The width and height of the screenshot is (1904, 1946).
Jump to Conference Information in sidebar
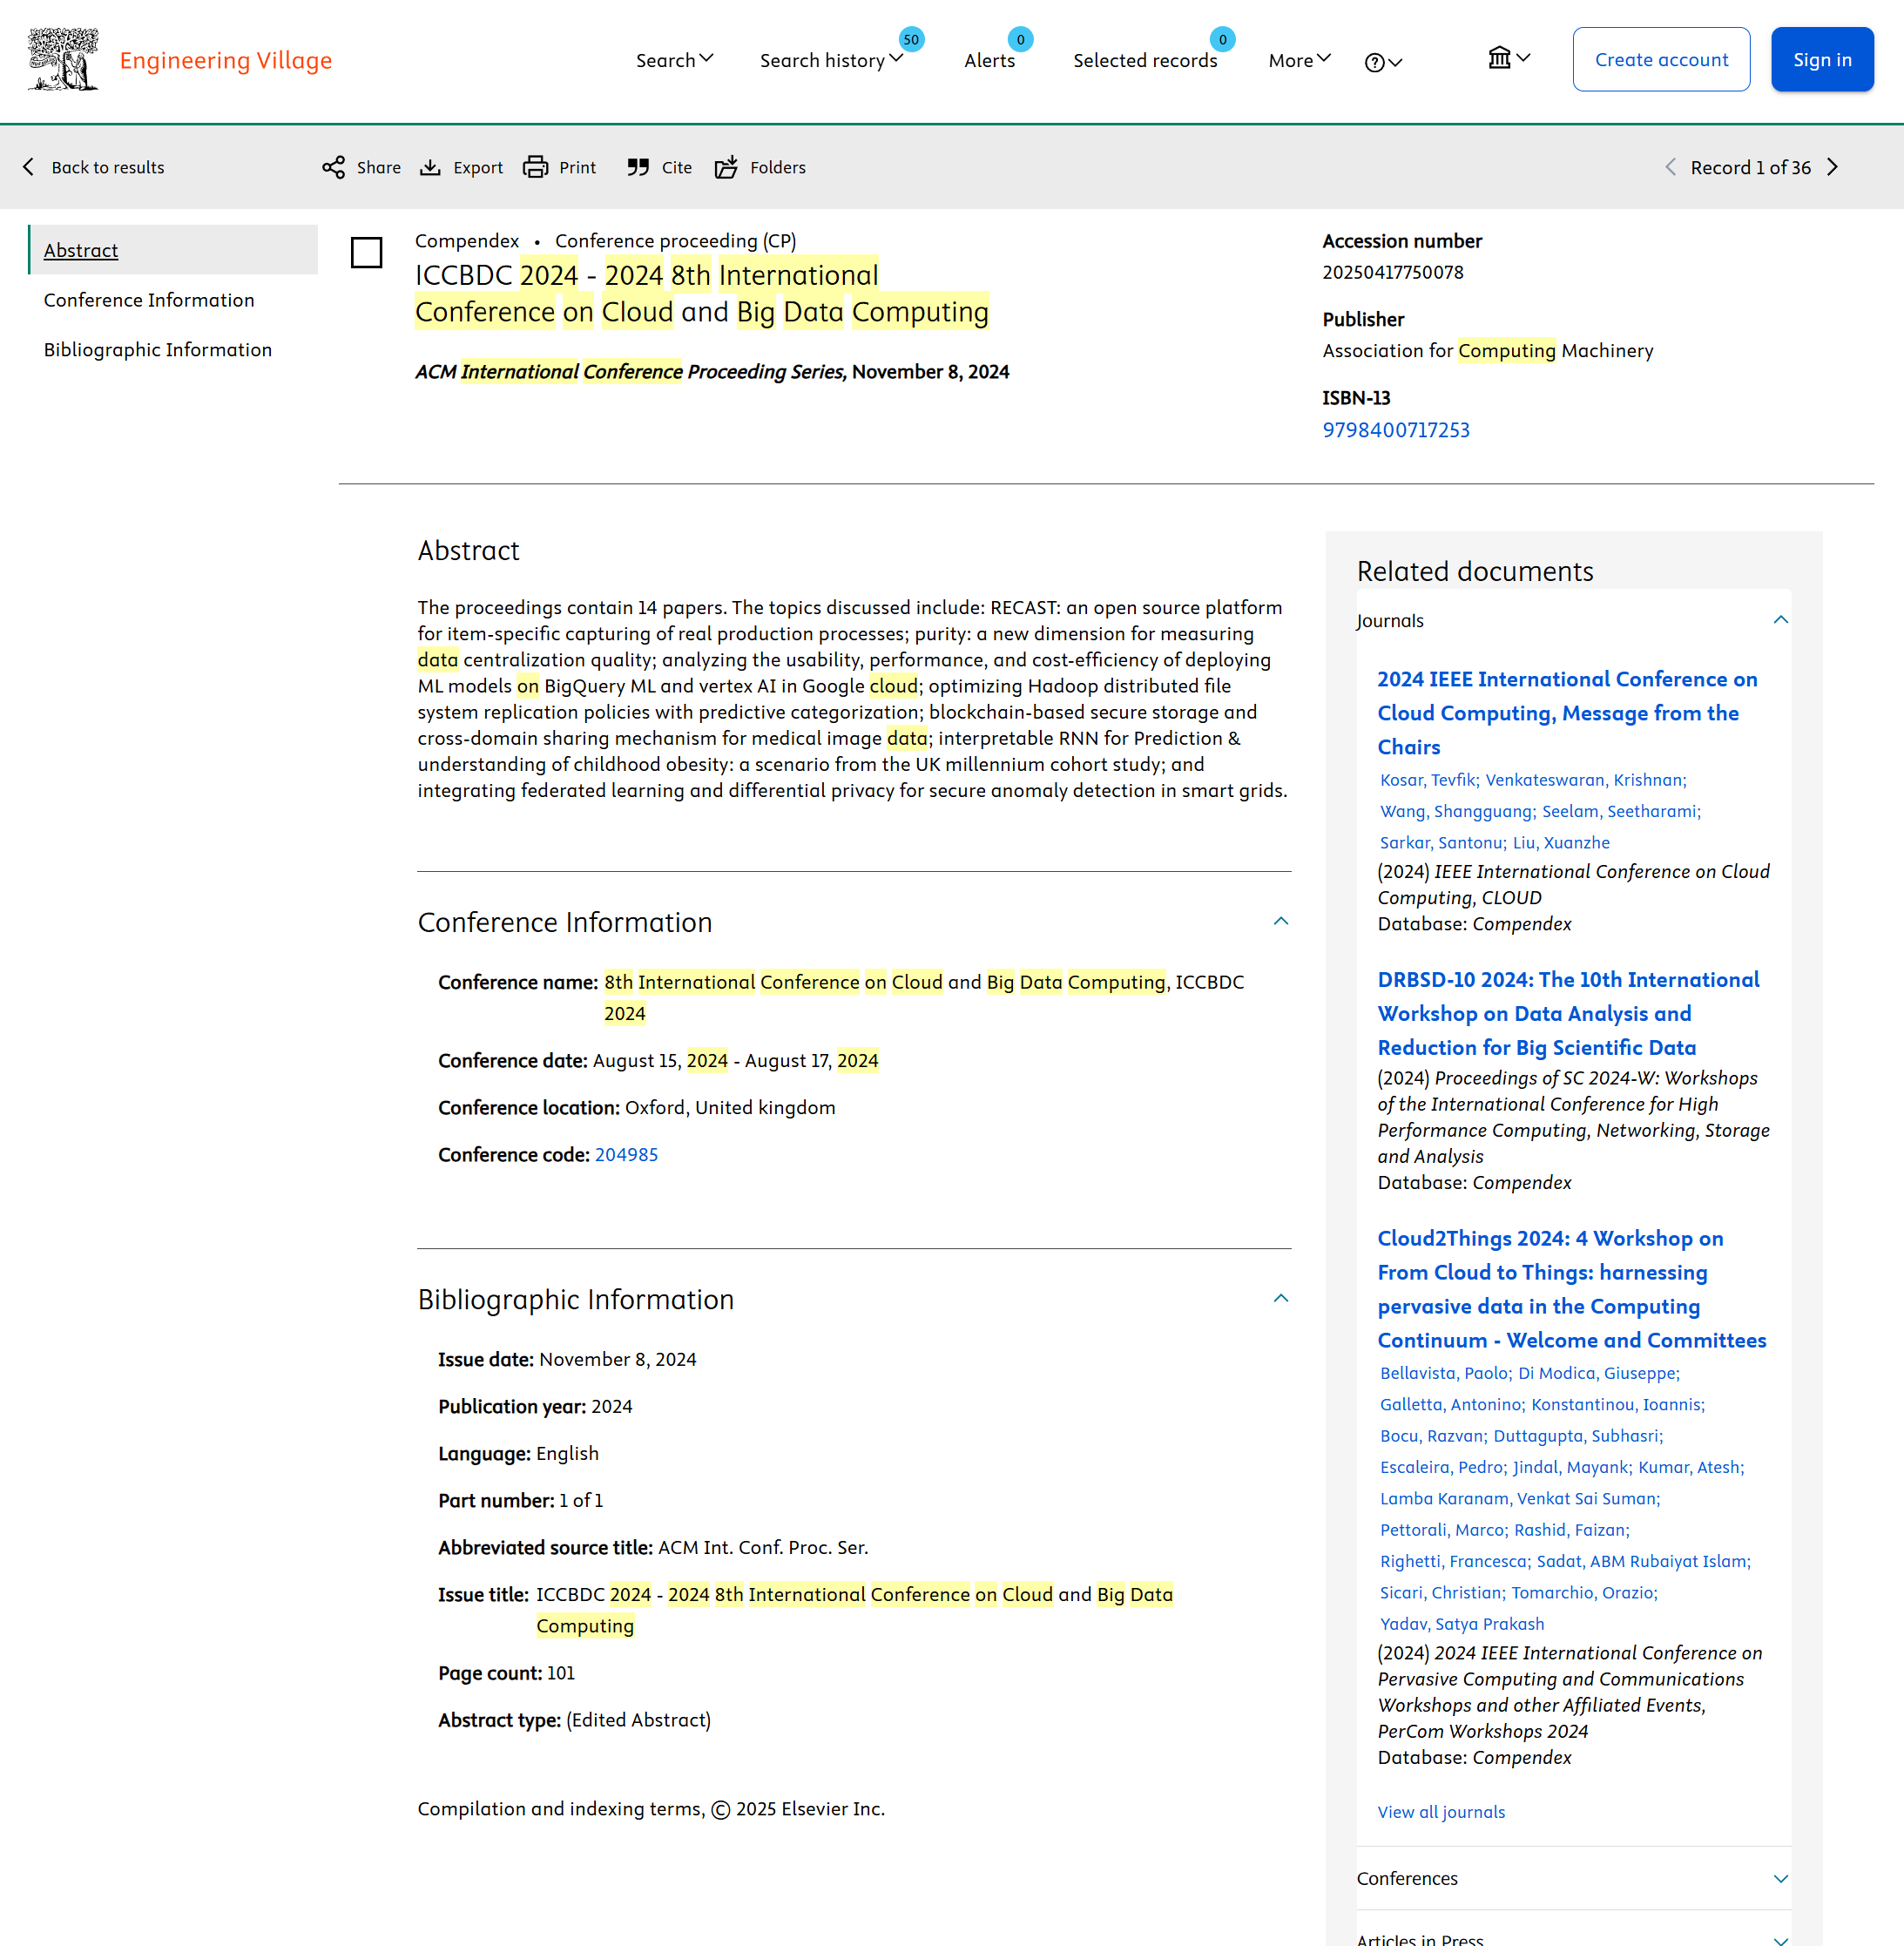pos(149,300)
